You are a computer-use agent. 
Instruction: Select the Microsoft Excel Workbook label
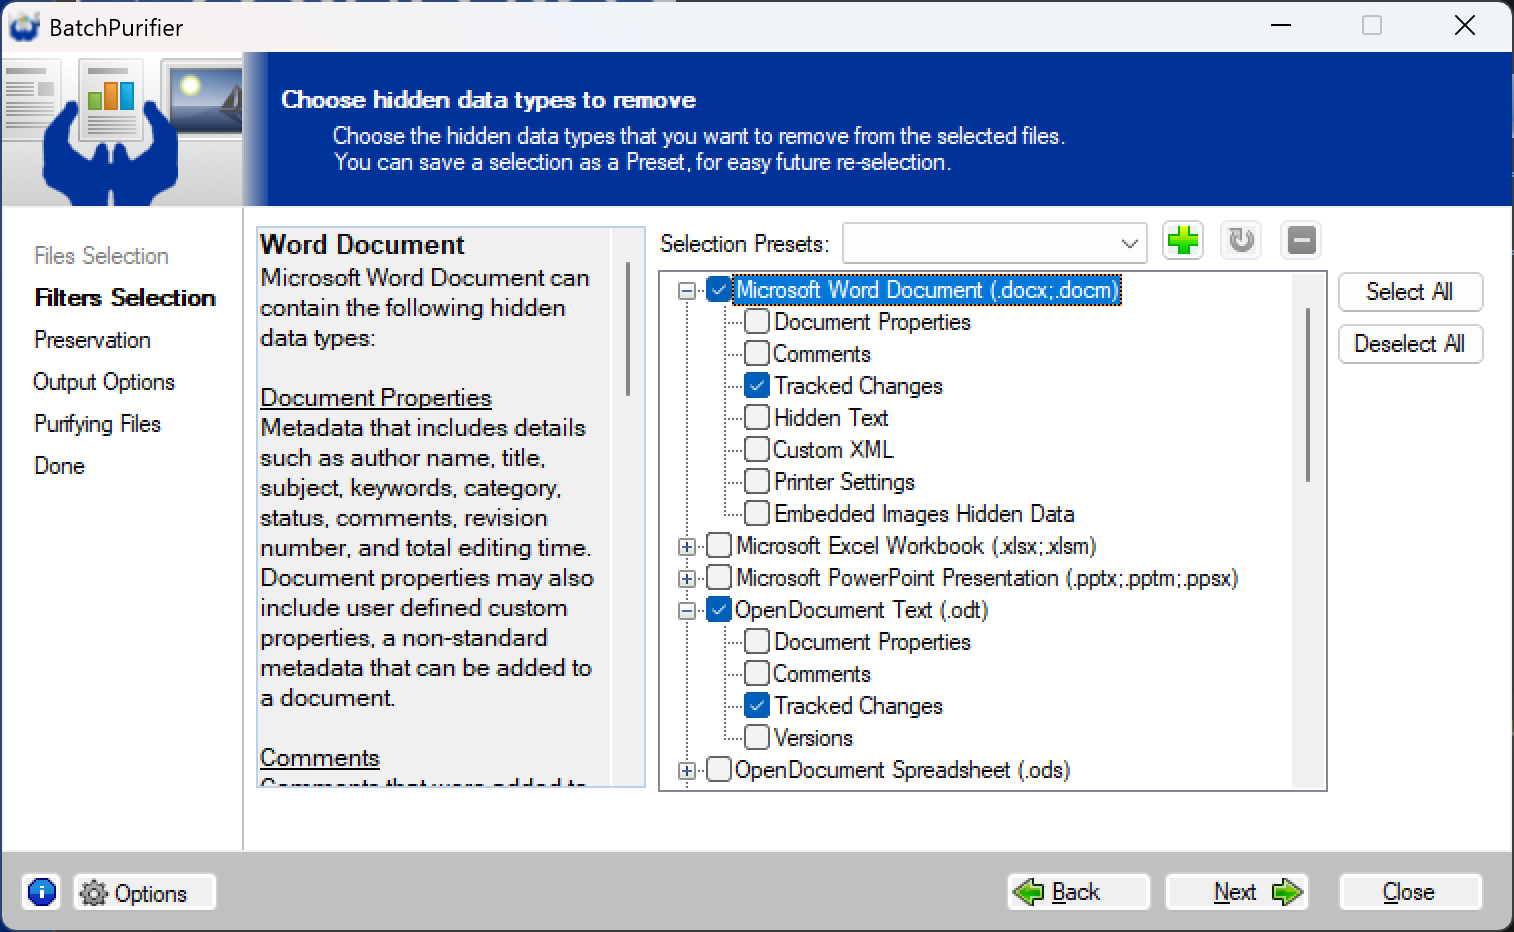pos(916,546)
